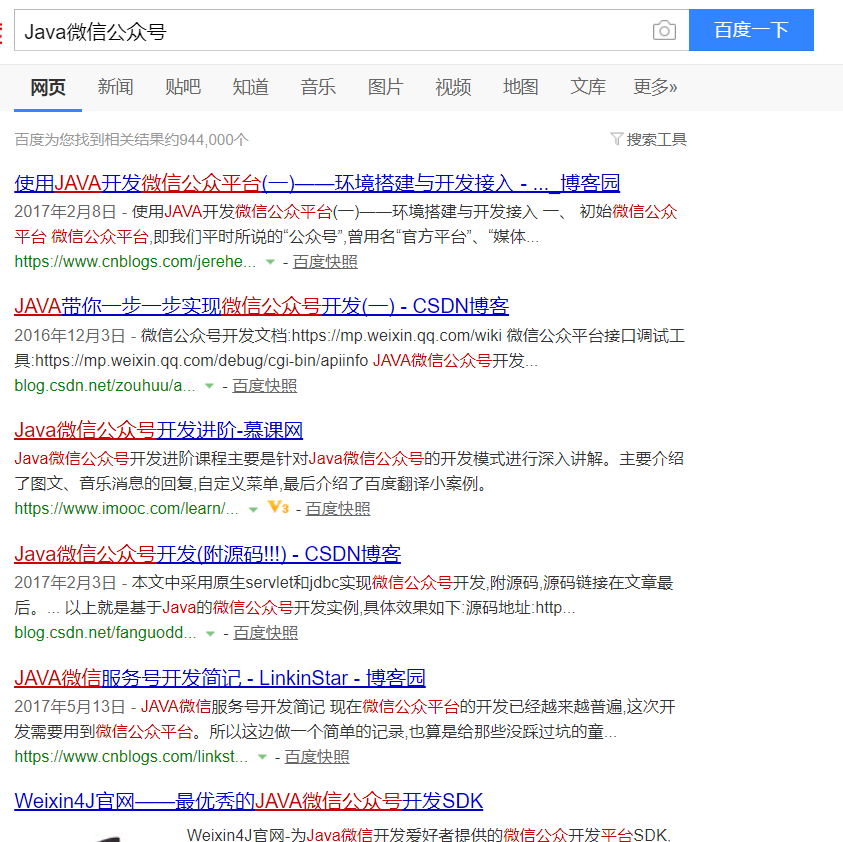The height and width of the screenshot is (842, 843).
Task: Click the V3 credibility badge icon
Action: 278,507
